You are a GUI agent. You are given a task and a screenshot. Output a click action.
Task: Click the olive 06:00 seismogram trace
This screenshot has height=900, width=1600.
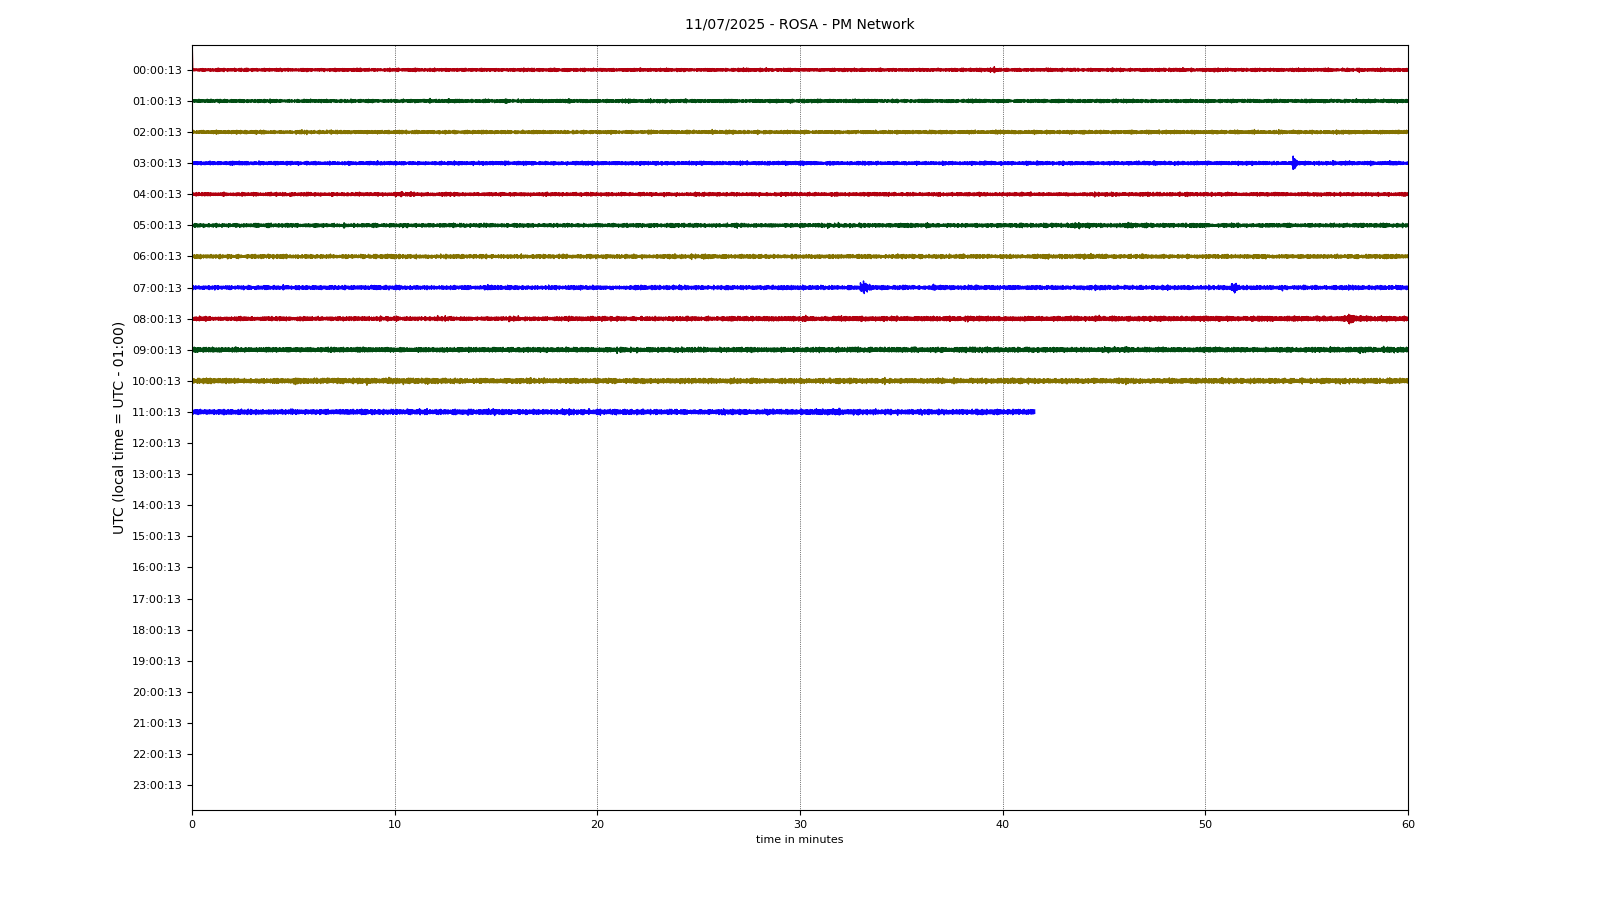click(800, 256)
